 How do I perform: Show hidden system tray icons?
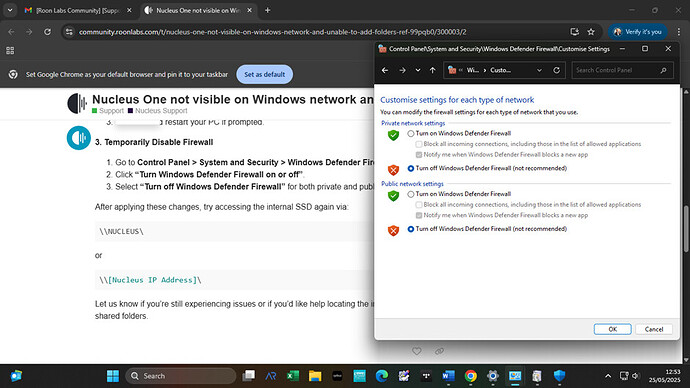[608, 376]
